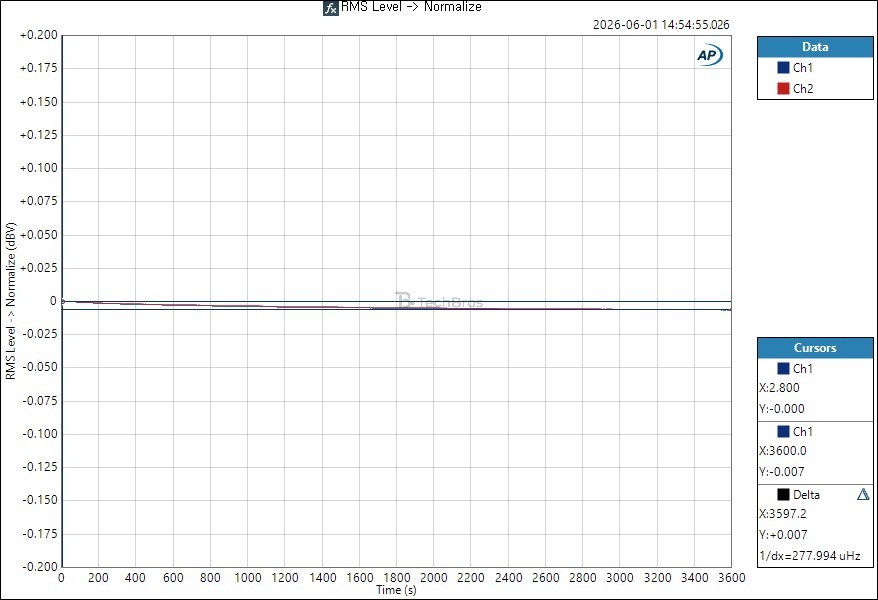878x600 pixels.
Task: Click the Cursors panel header
Action: click(815, 348)
